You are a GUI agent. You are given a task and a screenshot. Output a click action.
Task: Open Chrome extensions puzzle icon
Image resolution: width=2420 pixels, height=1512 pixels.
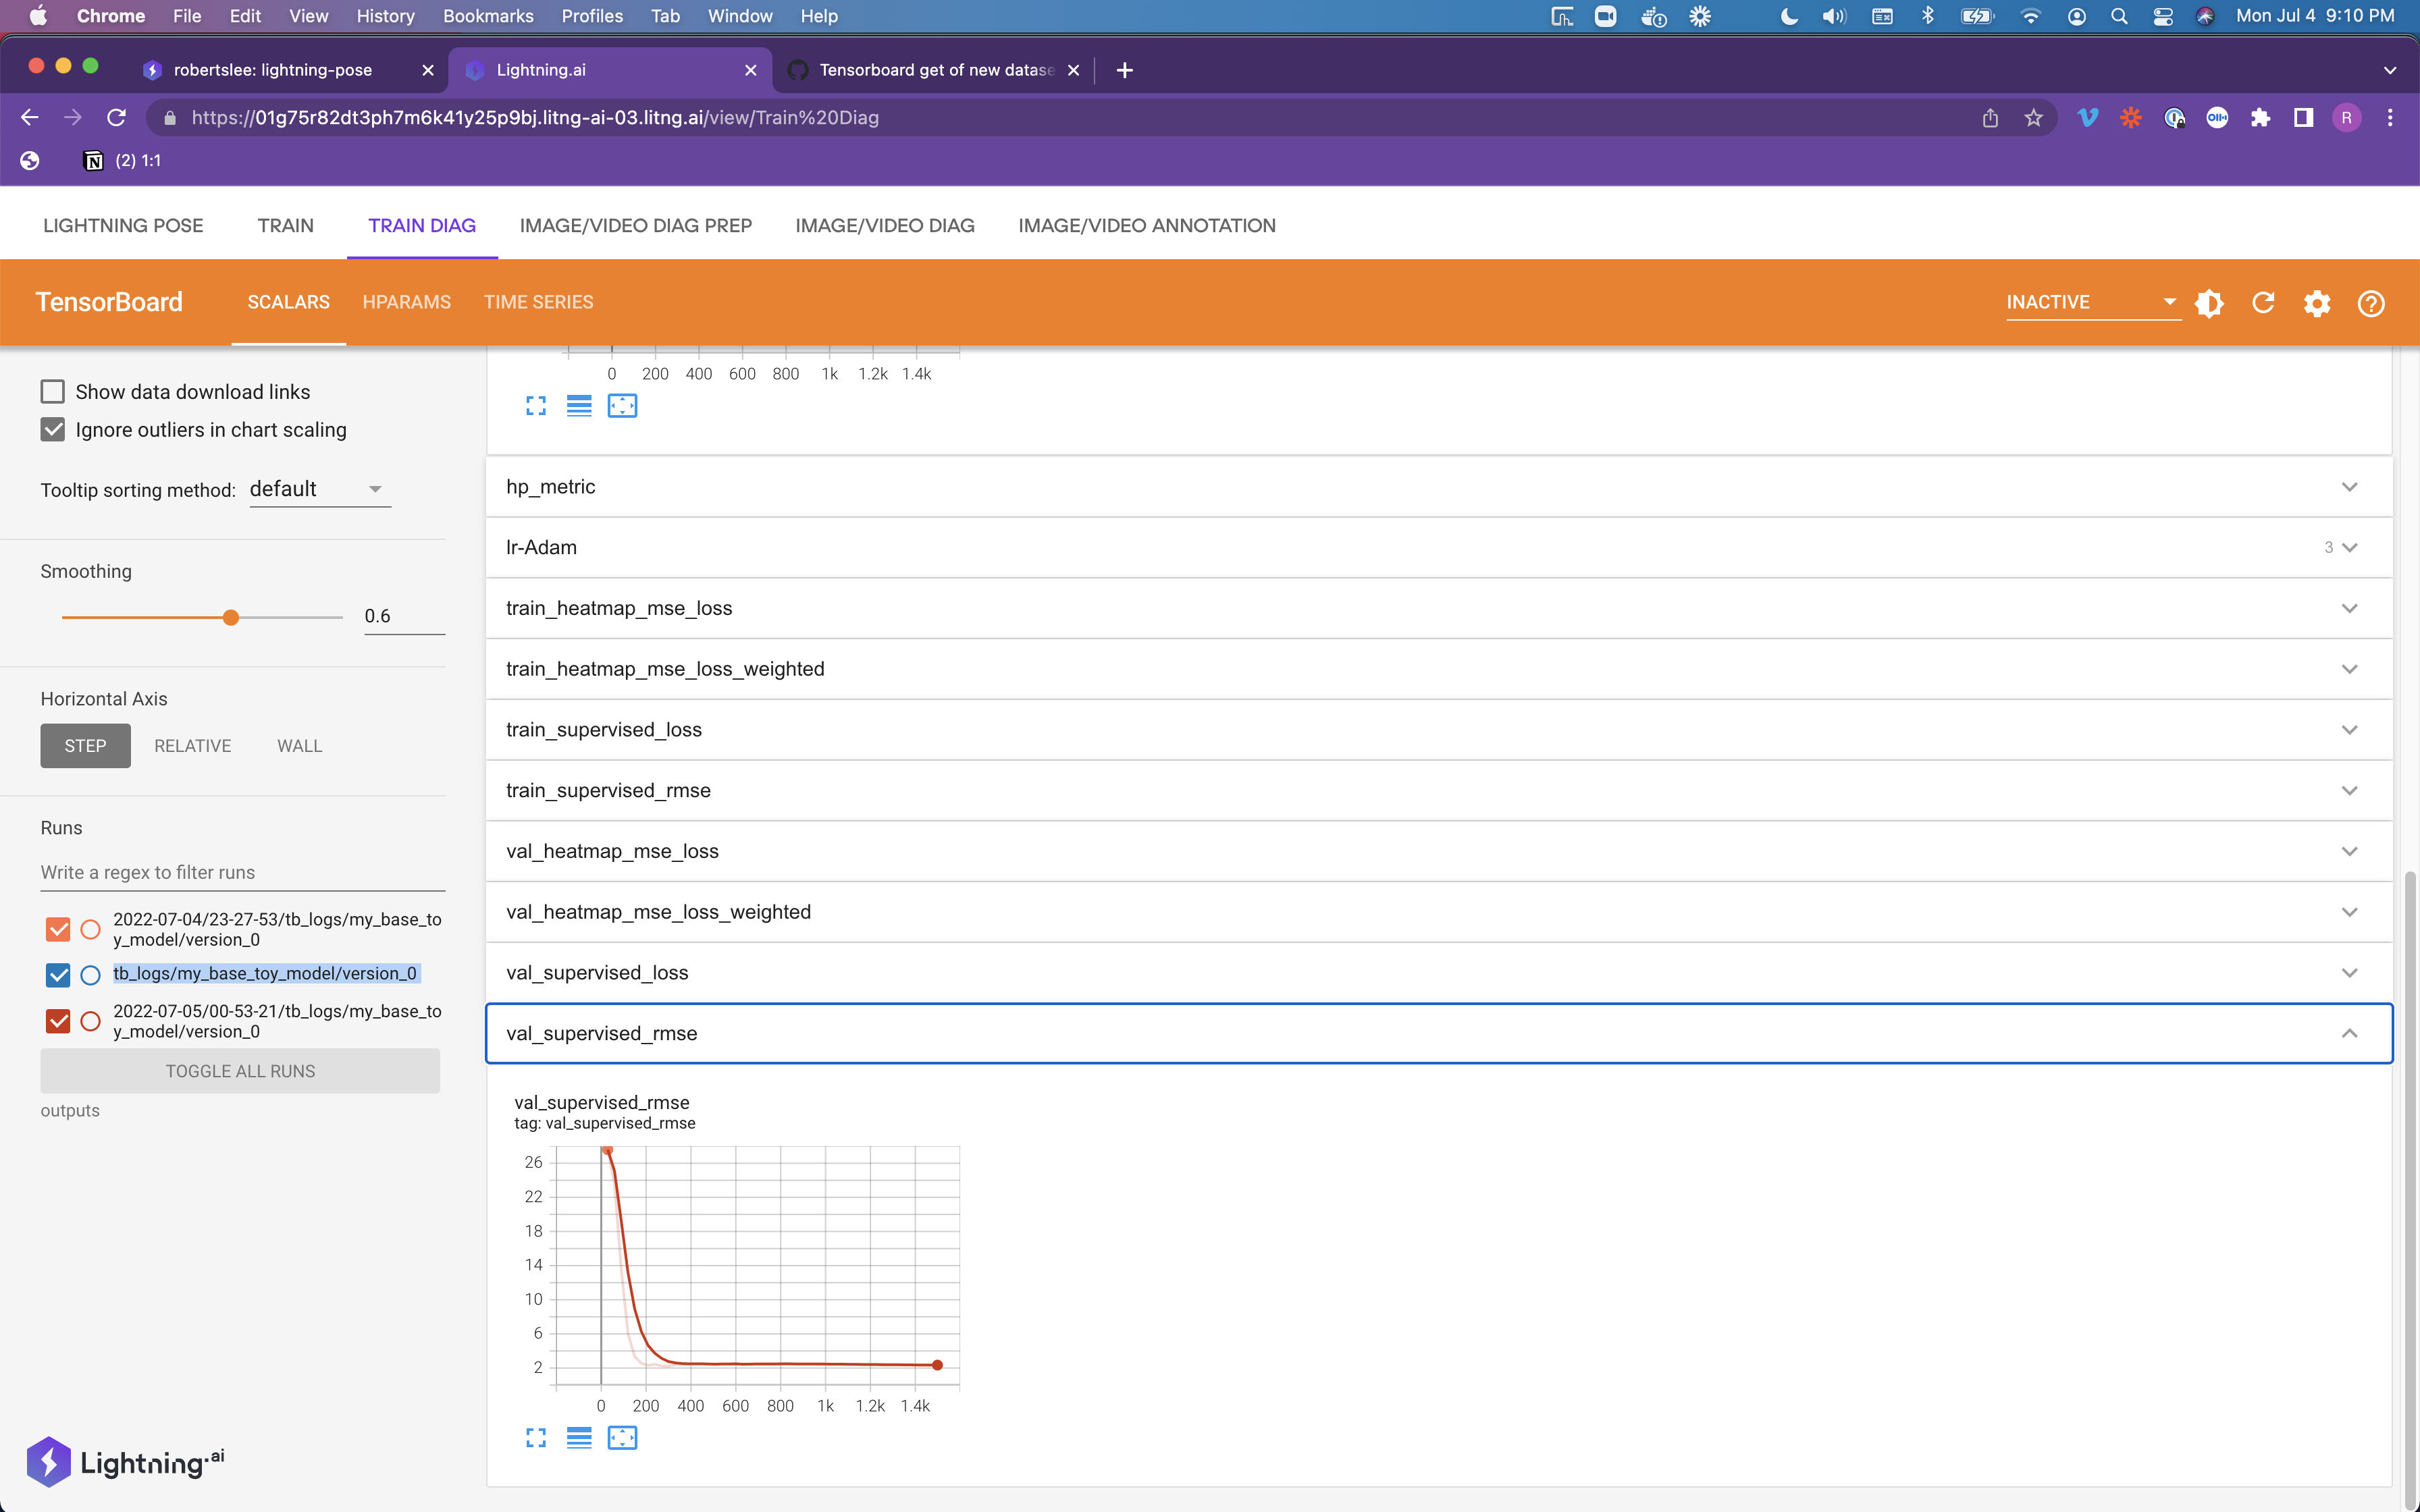[2260, 118]
